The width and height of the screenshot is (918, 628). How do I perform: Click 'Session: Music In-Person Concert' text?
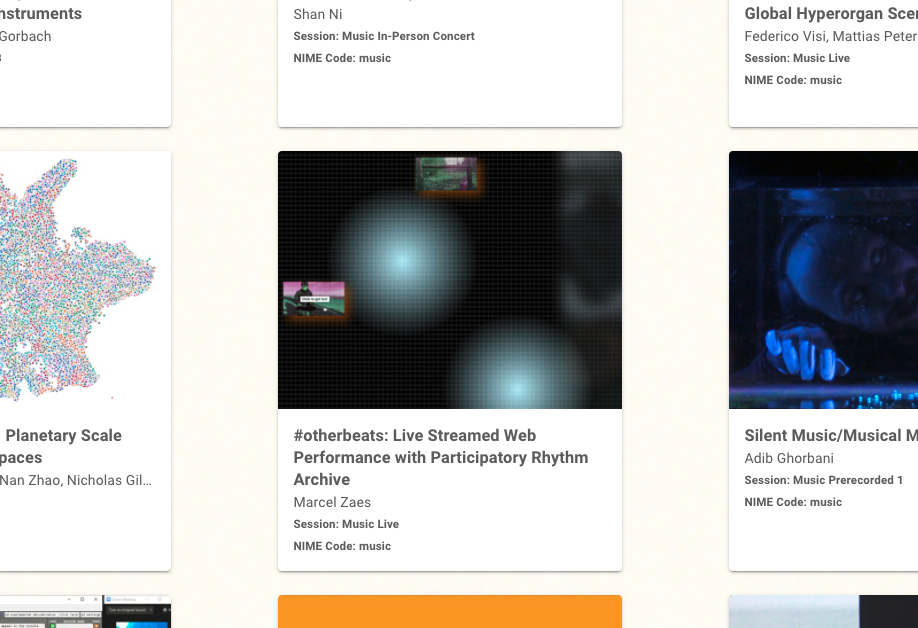tap(383, 36)
